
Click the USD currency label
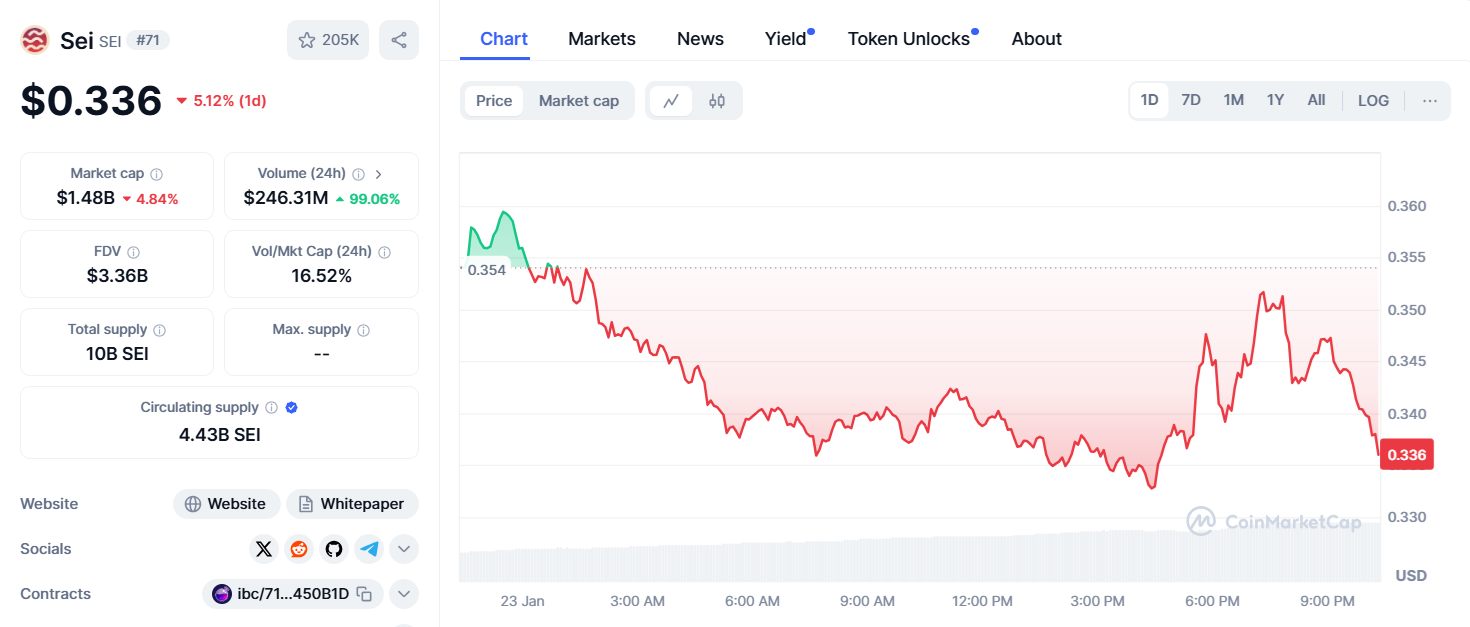[x=1411, y=575]
